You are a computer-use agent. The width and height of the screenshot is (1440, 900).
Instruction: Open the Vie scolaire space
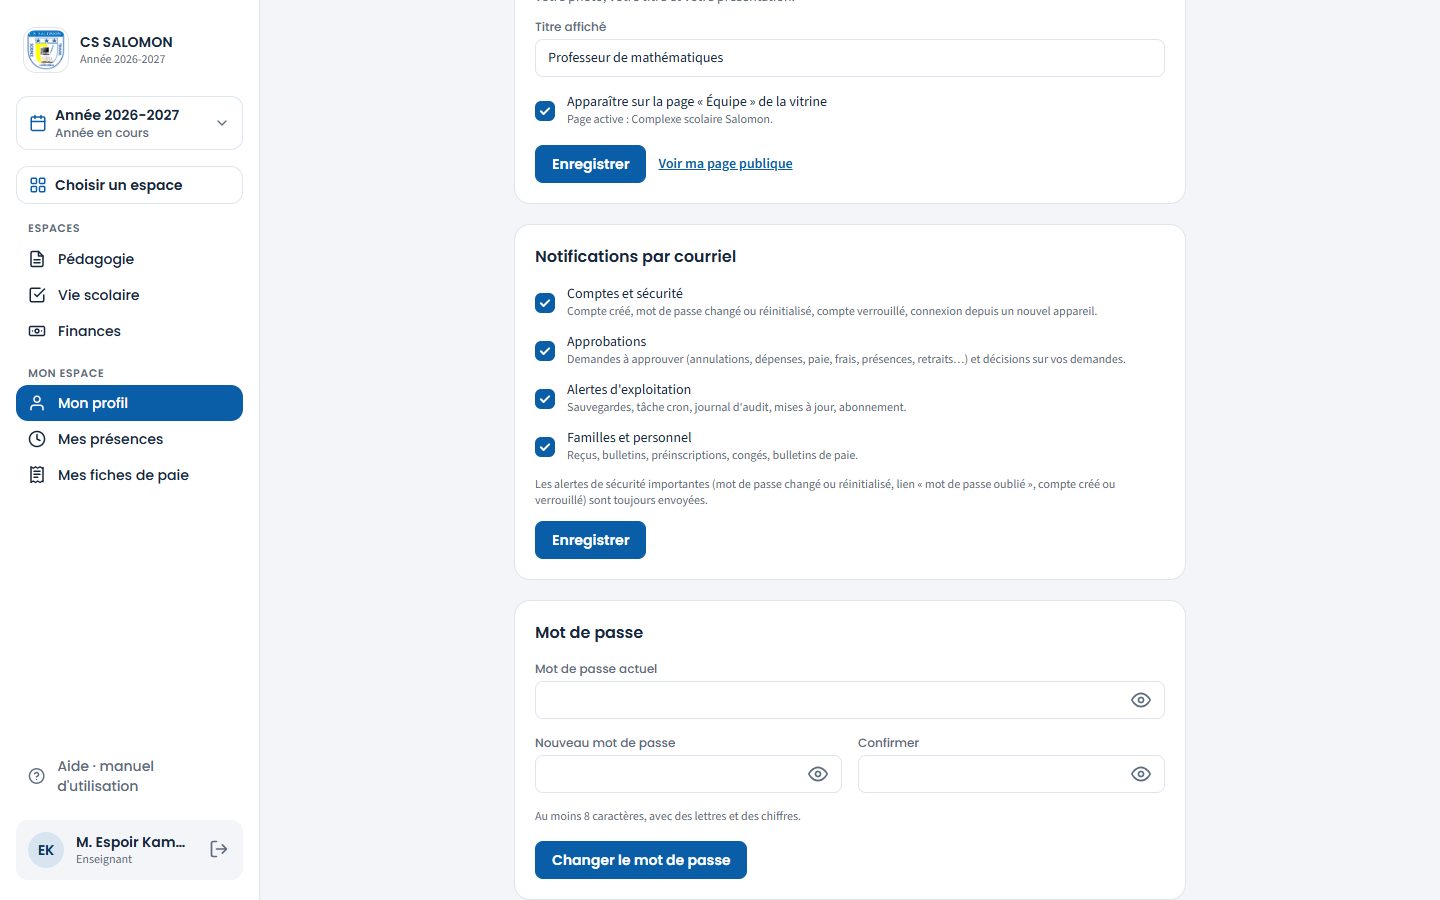pyautogui.click(x=130, y=295)
